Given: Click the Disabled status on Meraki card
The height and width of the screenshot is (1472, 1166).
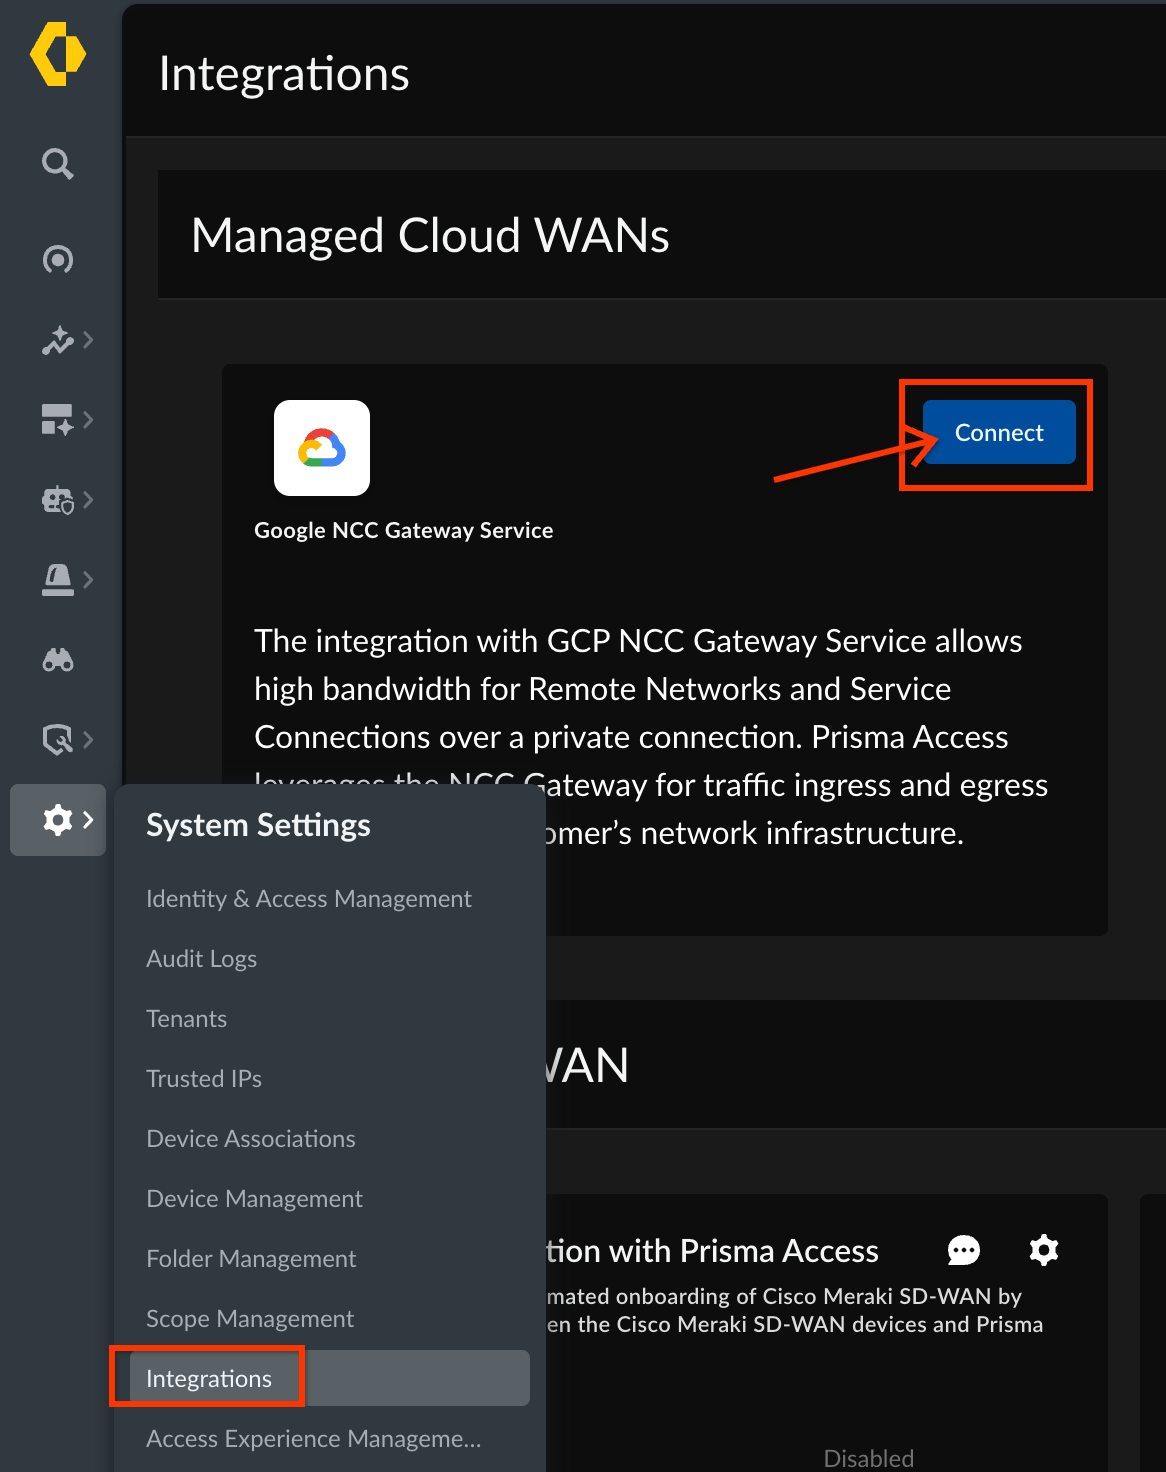Looking at the screenshot, I should [868, 1459].
